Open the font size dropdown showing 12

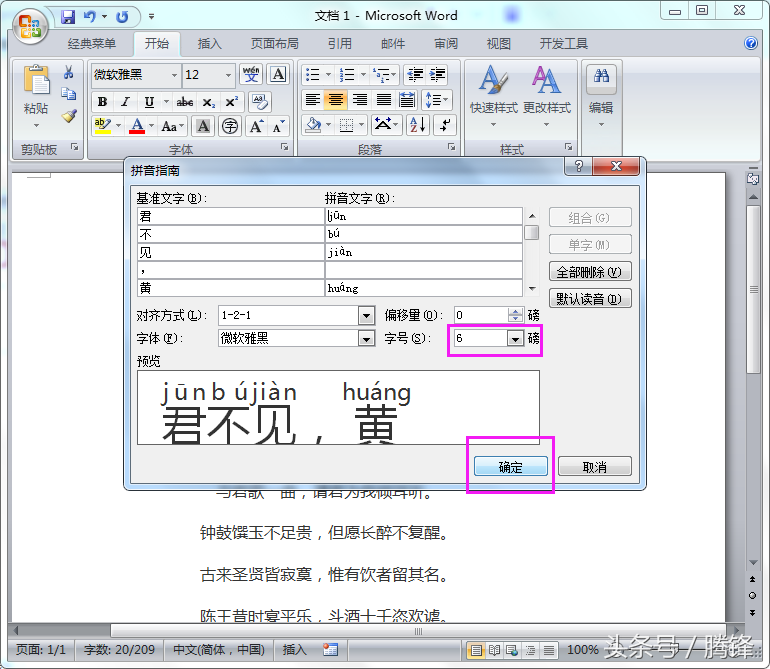[x=228, y=75]
